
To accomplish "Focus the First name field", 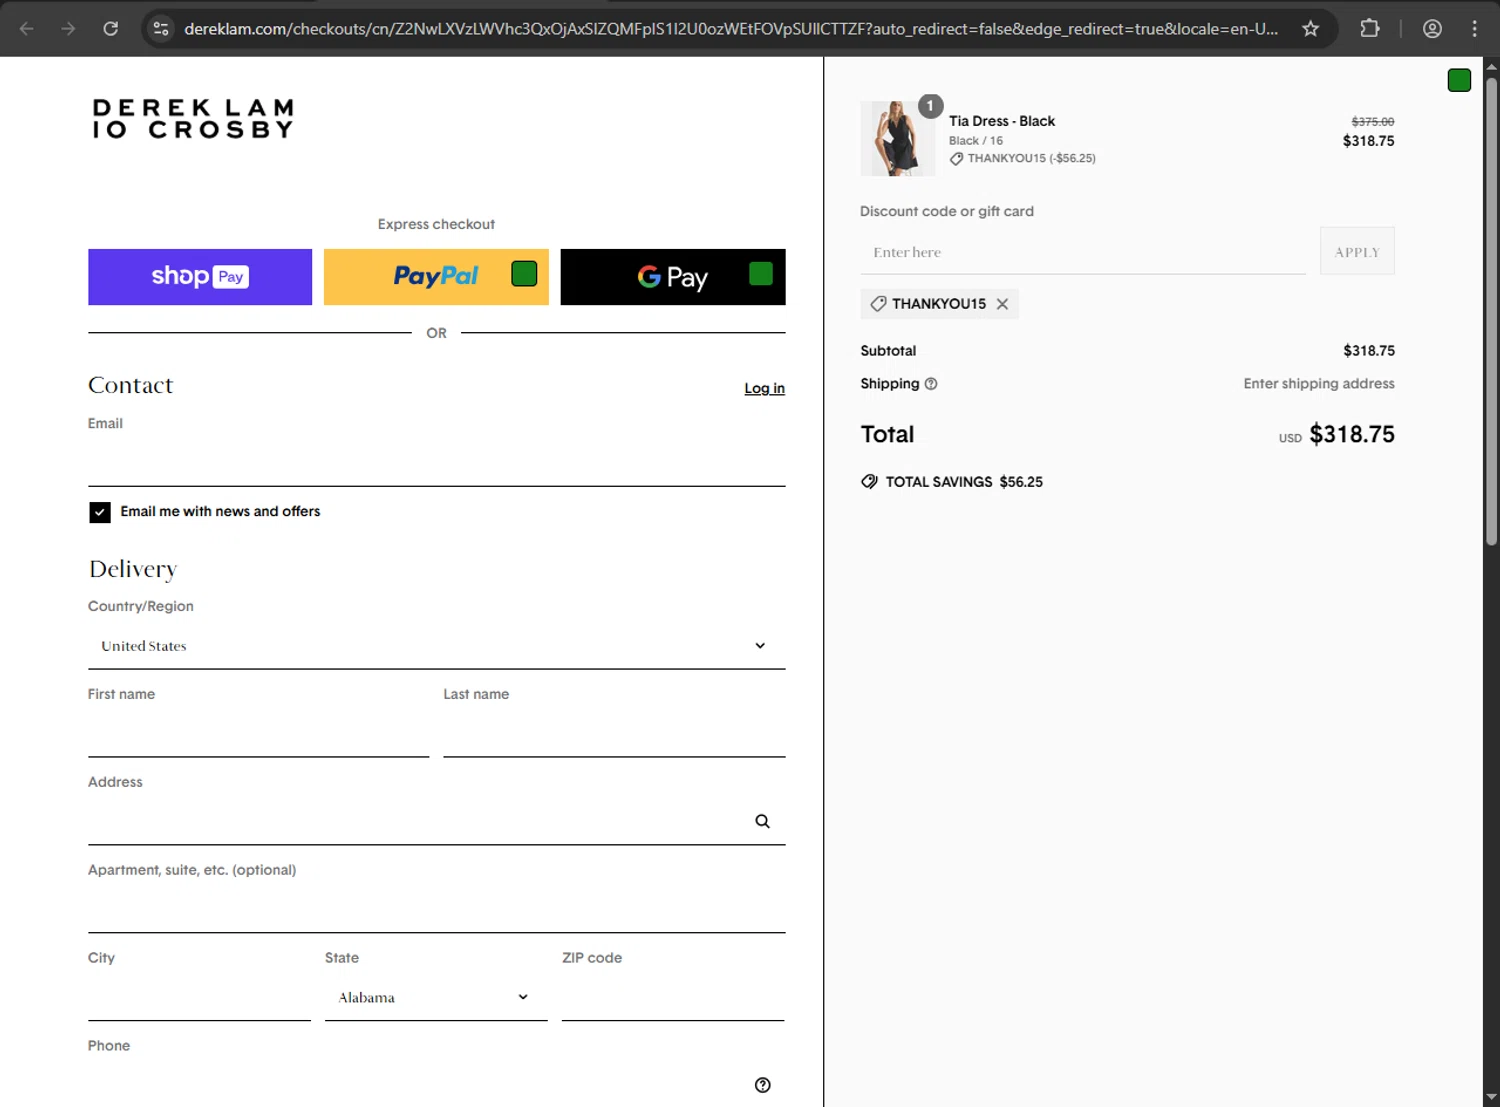I will pyautogui.click(x=258, y=734).
